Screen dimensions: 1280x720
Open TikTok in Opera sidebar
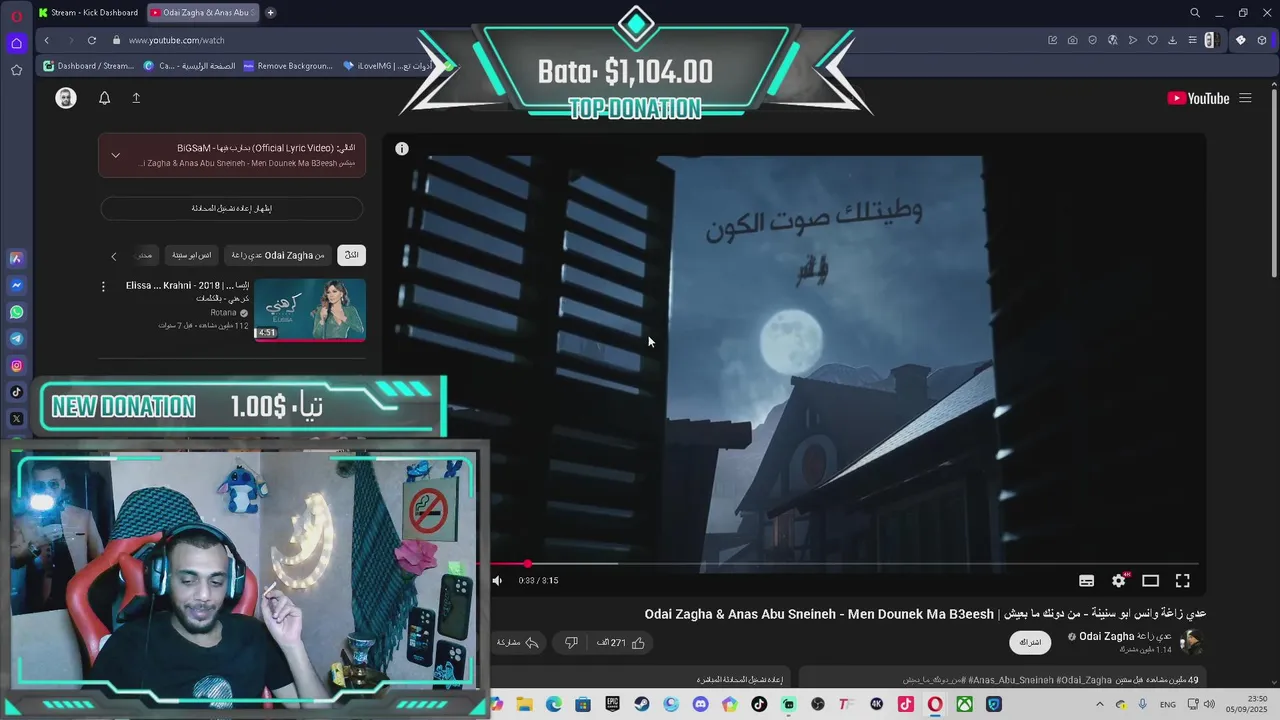(x=16, y=392)
